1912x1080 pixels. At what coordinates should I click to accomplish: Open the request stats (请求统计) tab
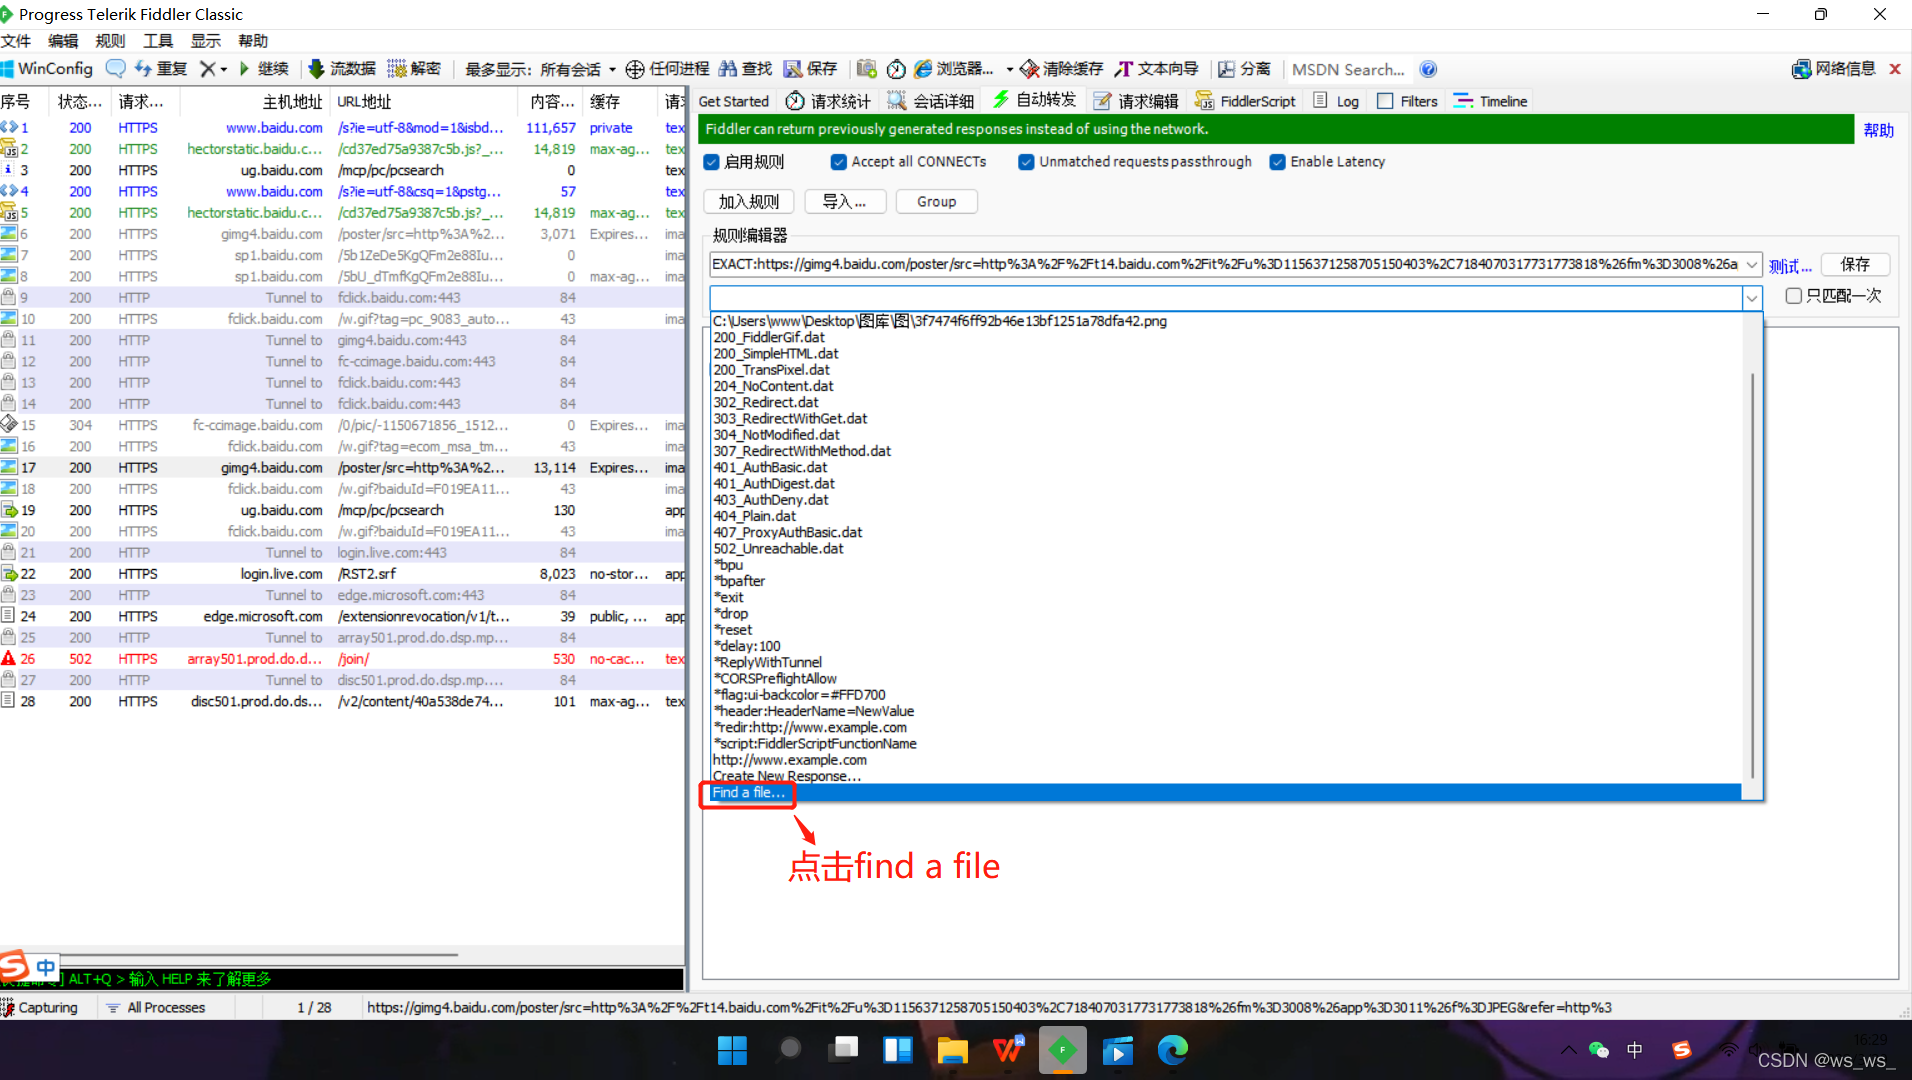click(828, 101)
